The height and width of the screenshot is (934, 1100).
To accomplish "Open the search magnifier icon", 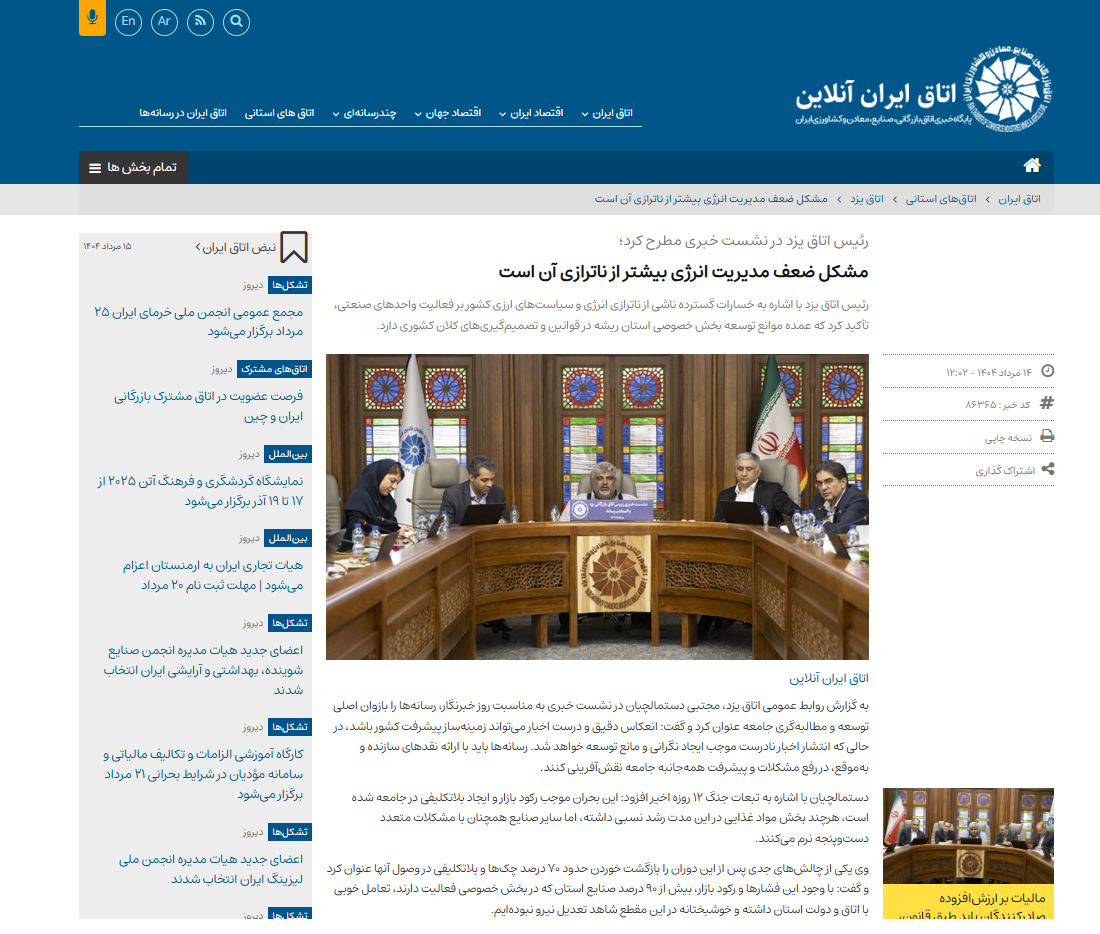I will coord(236,22).
